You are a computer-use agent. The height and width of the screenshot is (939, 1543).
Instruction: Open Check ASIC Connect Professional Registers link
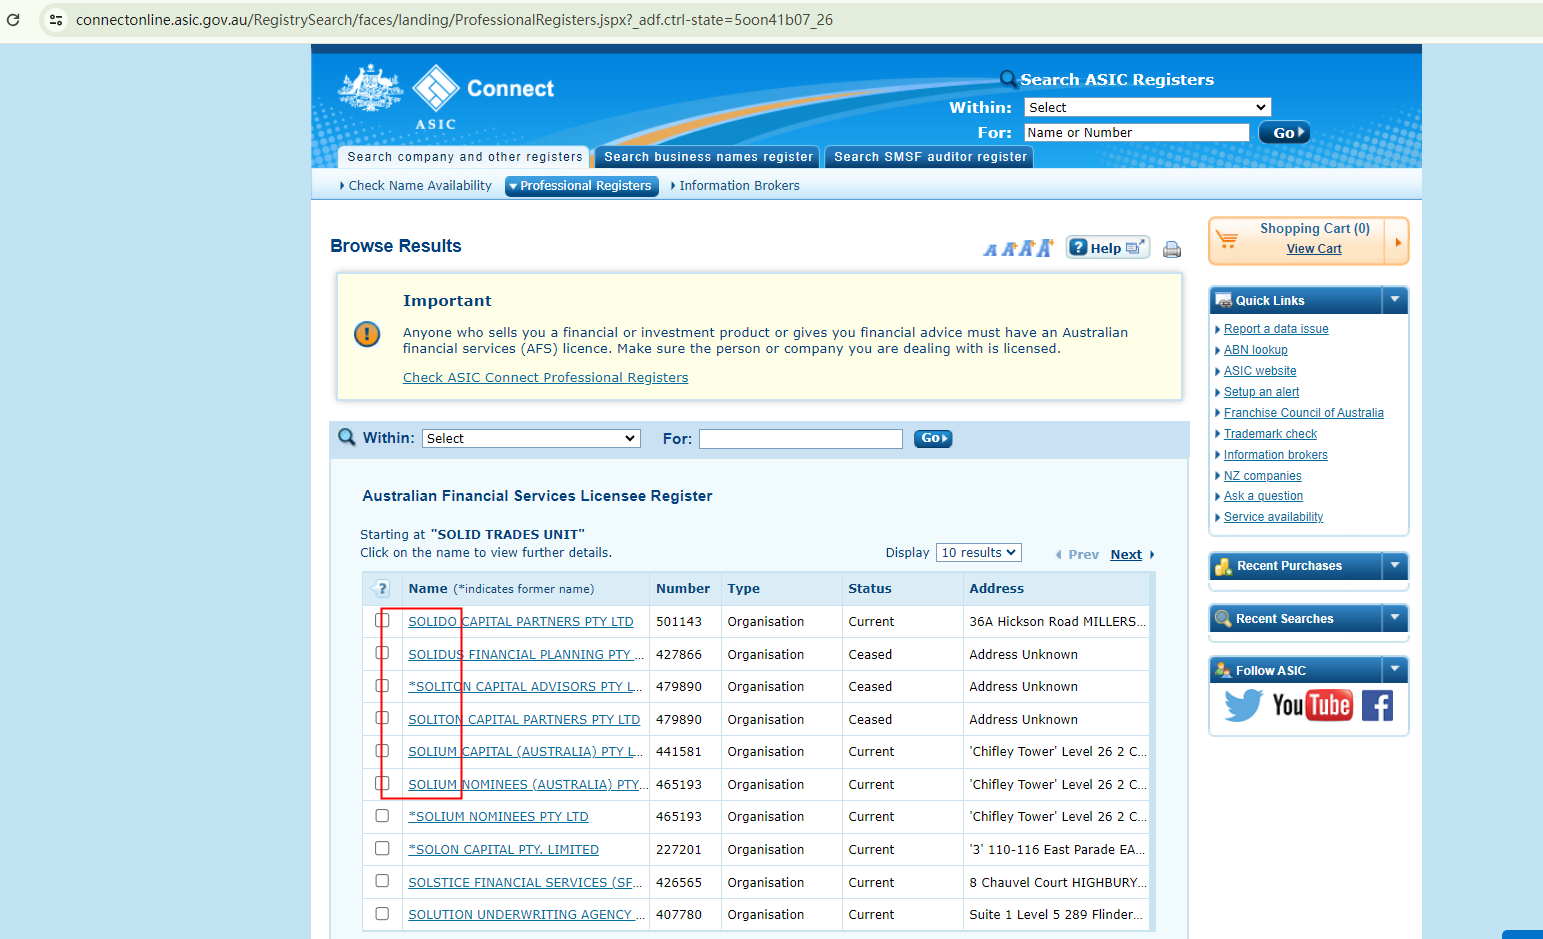click(x=545, y=378)
